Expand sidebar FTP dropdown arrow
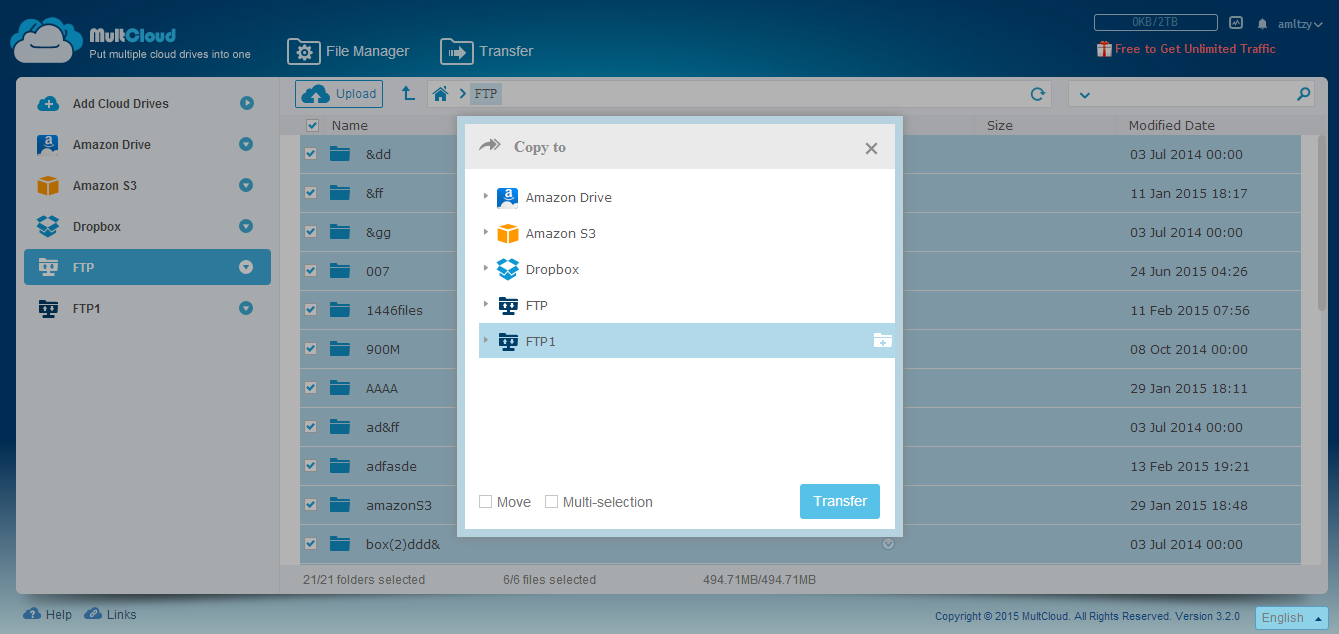Screen dimensions: 1339x634 pos(246,267)
